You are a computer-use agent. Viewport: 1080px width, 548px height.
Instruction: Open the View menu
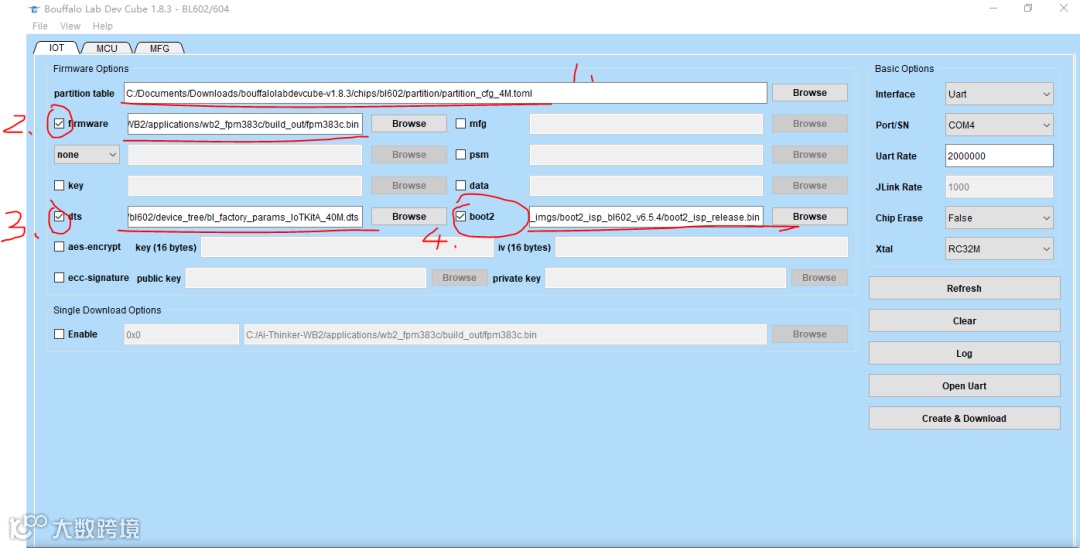click(70, 26)
